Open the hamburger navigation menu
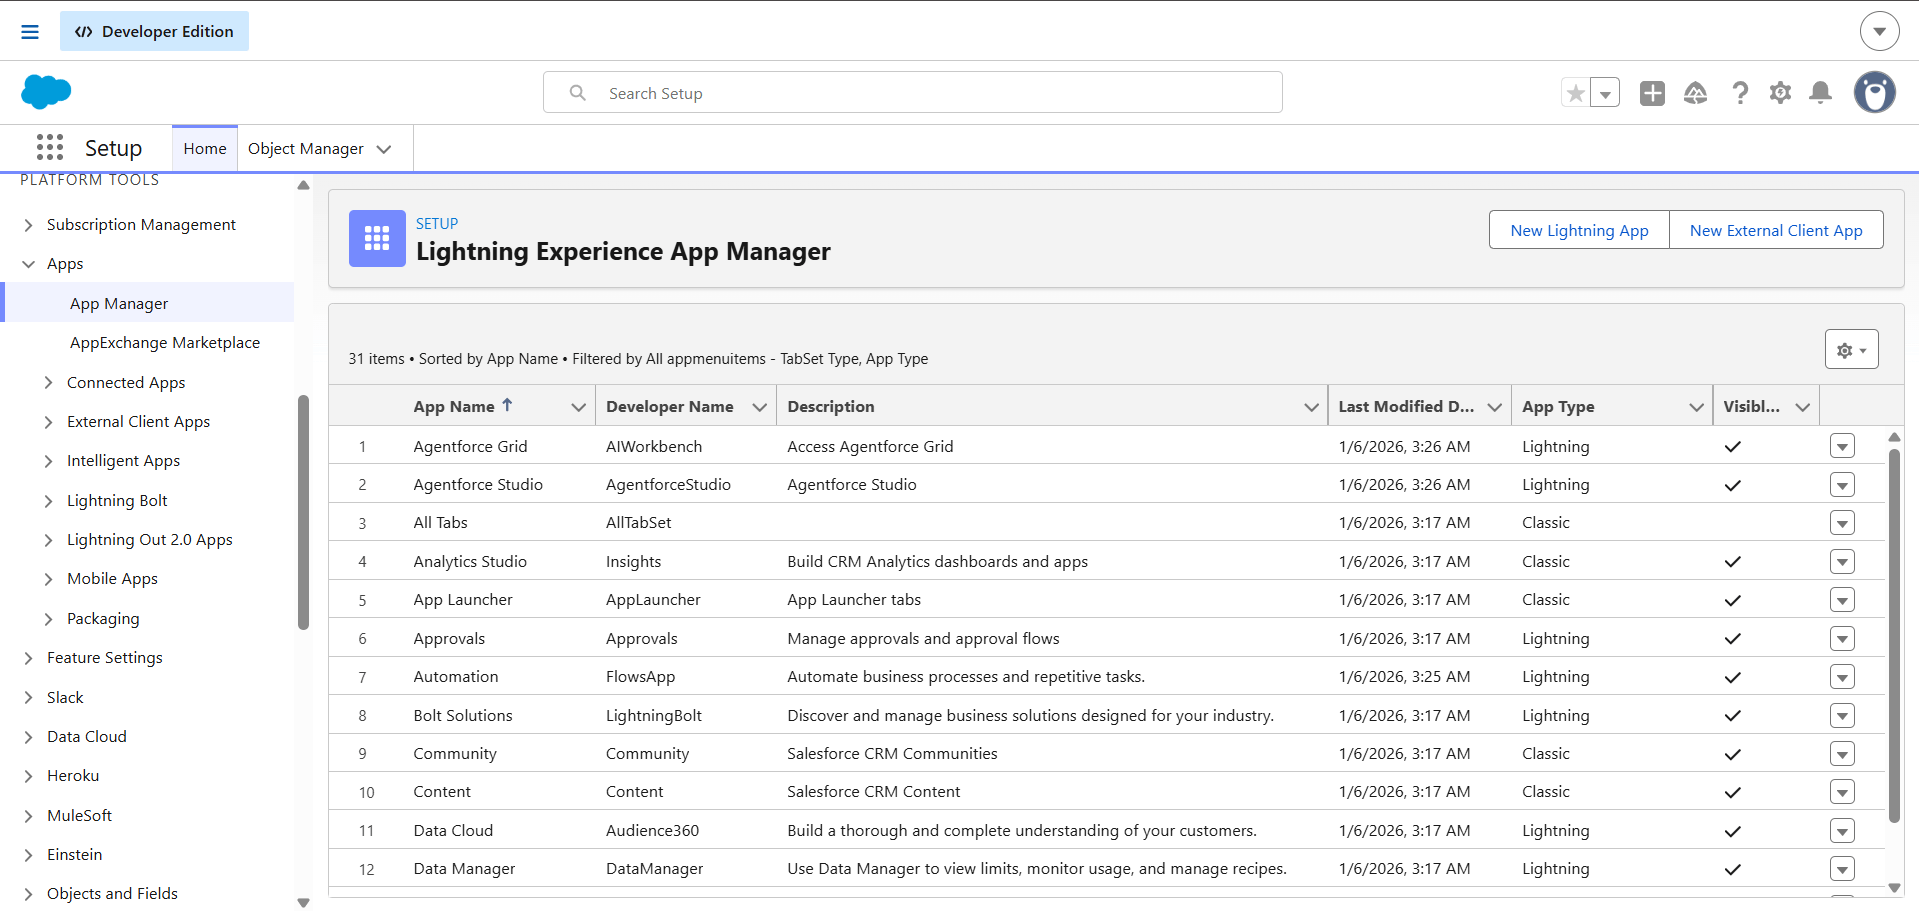Viewport: 1919px width, 911px height. [30, 32]
